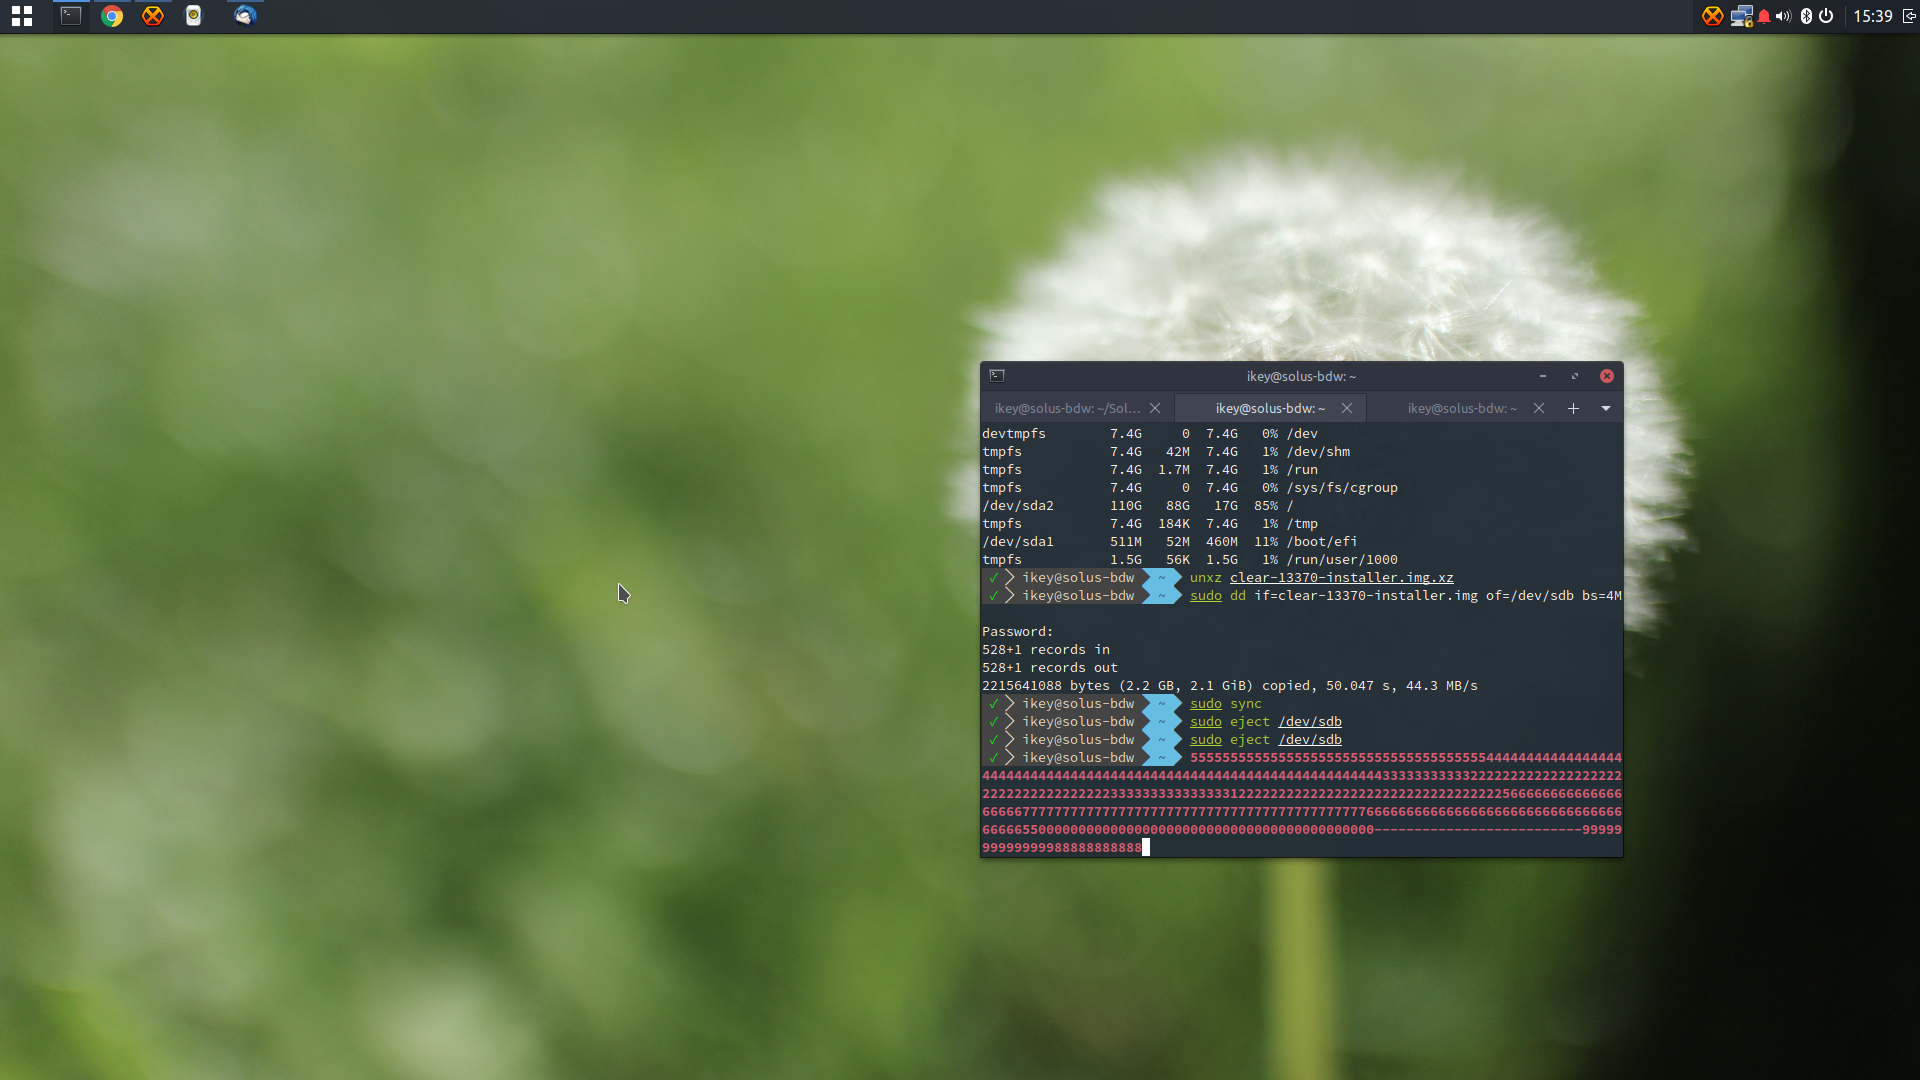Focus the terminal via panel task icon
1920x1080 pixels.
click(x=70, y=16)
